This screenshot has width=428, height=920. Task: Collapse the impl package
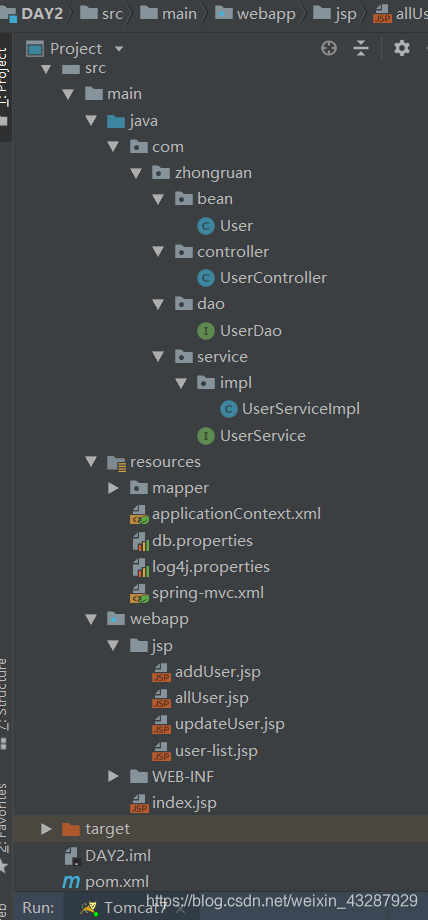[x=181, y=383]
